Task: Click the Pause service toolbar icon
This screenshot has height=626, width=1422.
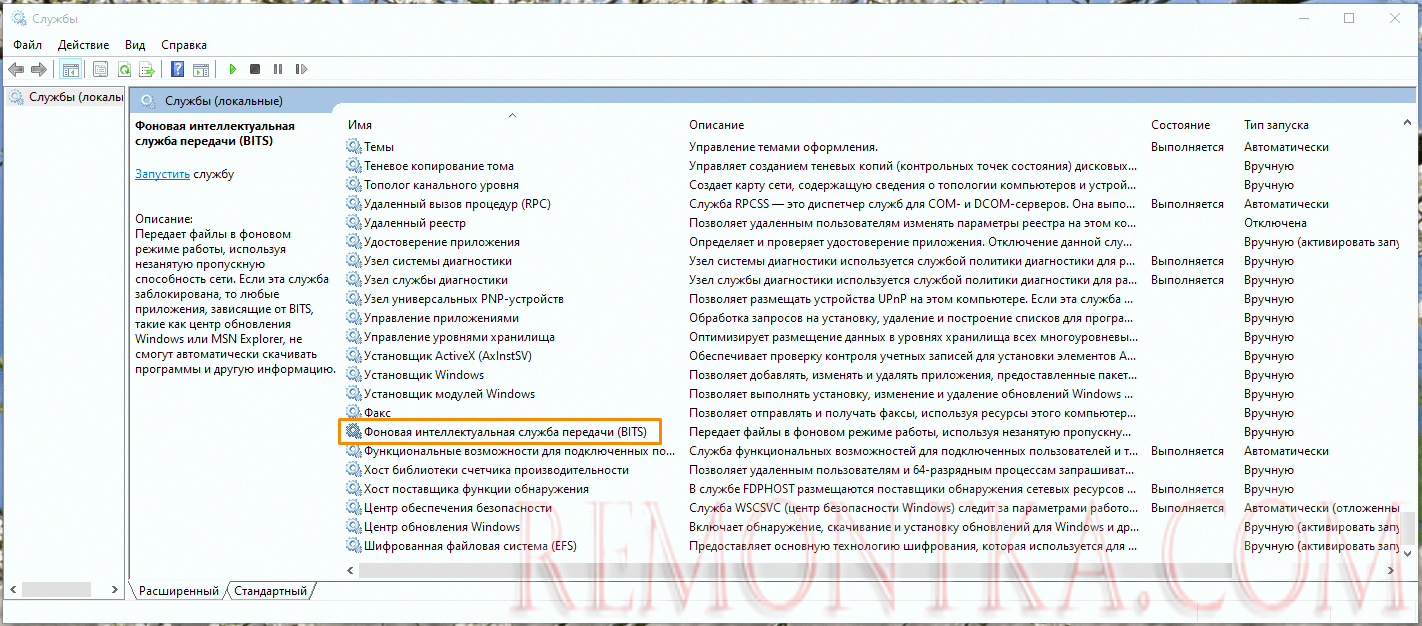Action: [x=277, y=69]
